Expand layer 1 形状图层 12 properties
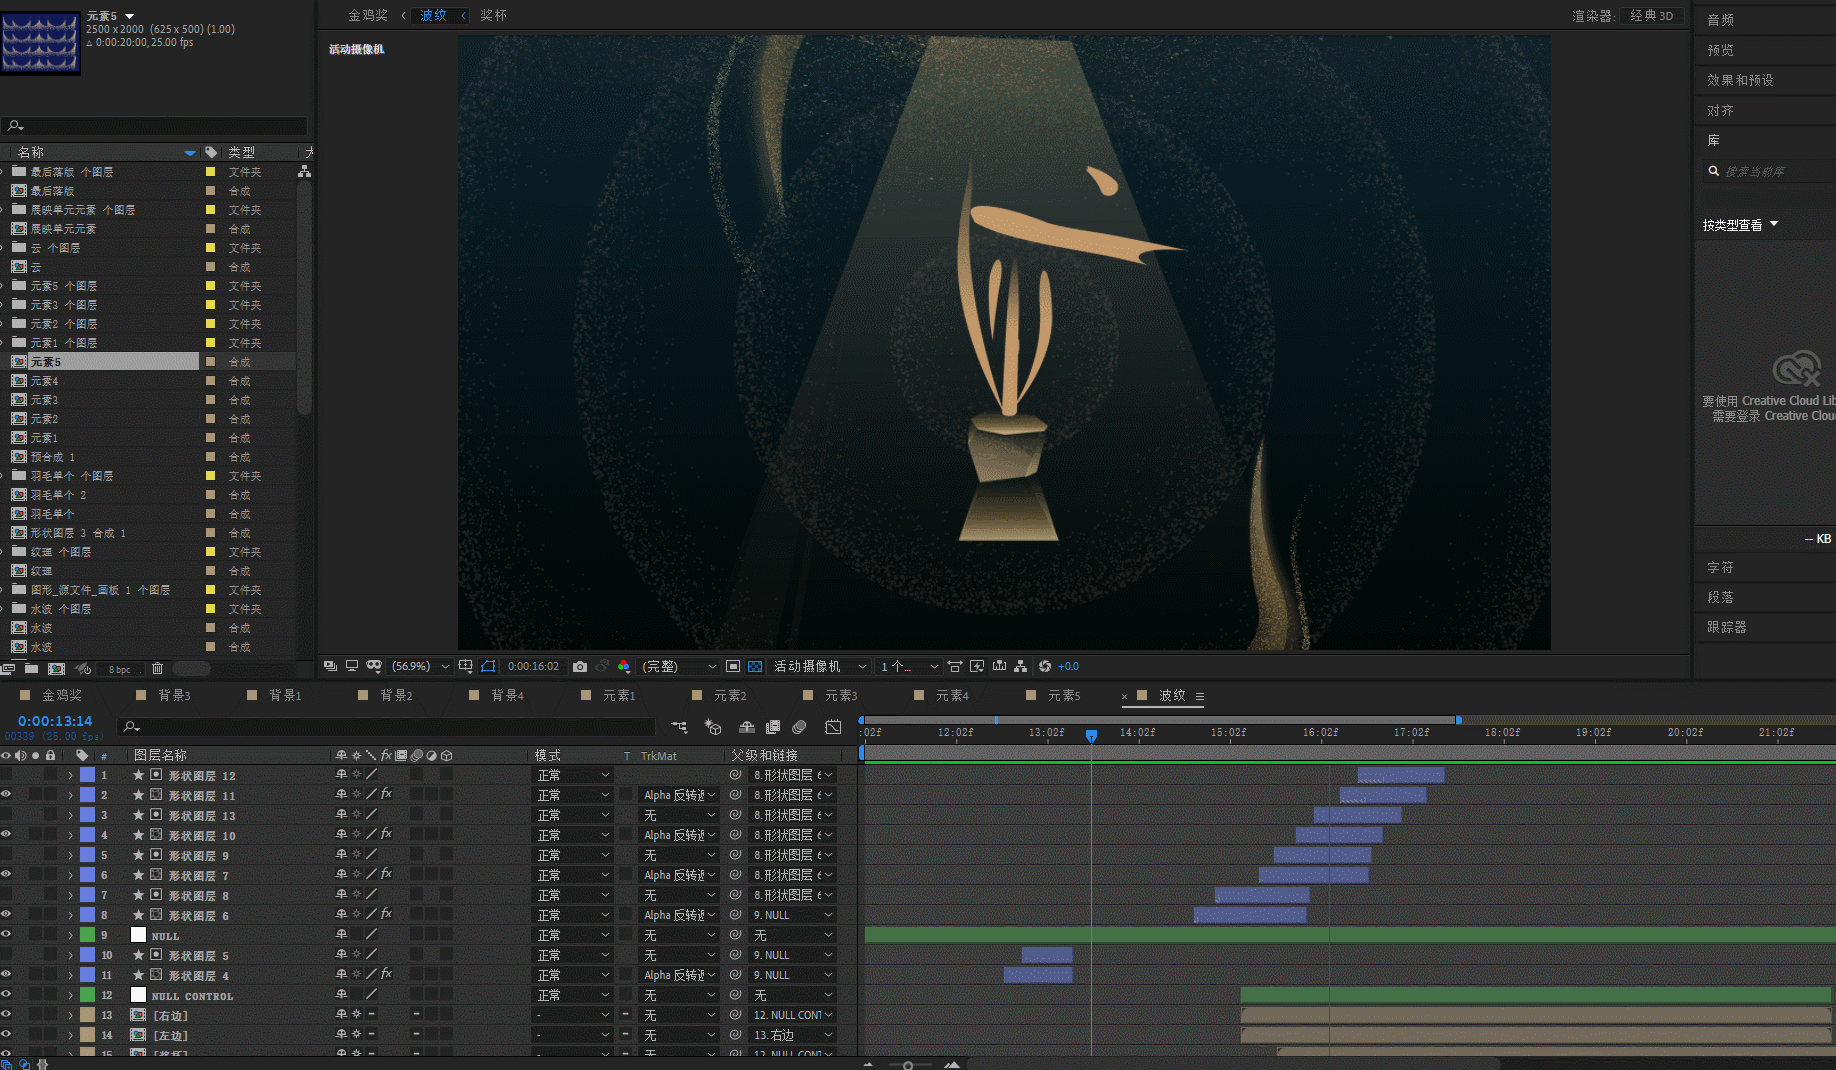This screenshot has height=1070, width=1836. pos(70,775)
